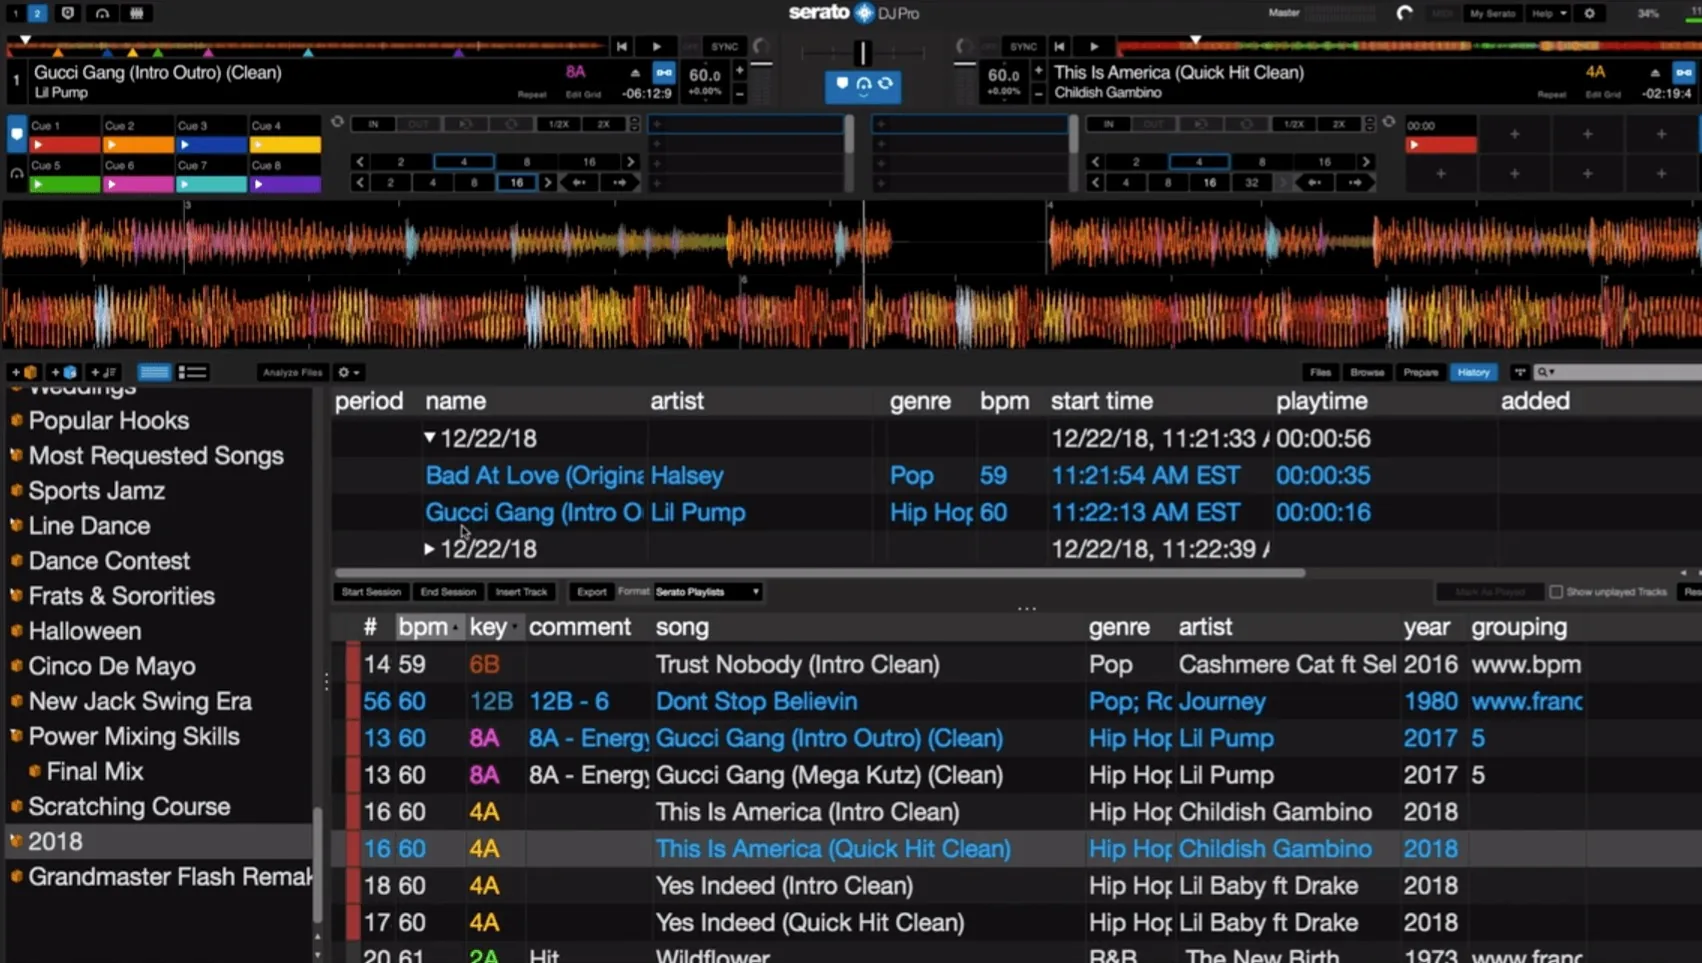
Task: Add new crate icon
Action: 25,372
